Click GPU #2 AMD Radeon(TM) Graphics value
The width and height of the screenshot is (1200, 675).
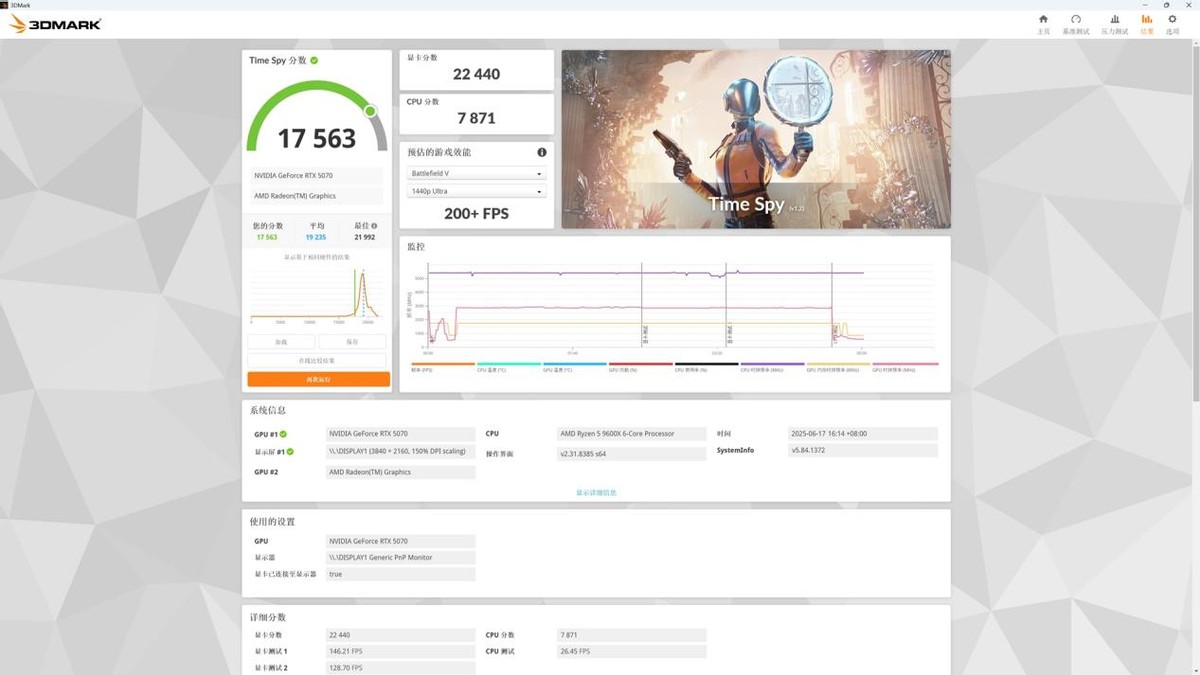tap(401, 472)
